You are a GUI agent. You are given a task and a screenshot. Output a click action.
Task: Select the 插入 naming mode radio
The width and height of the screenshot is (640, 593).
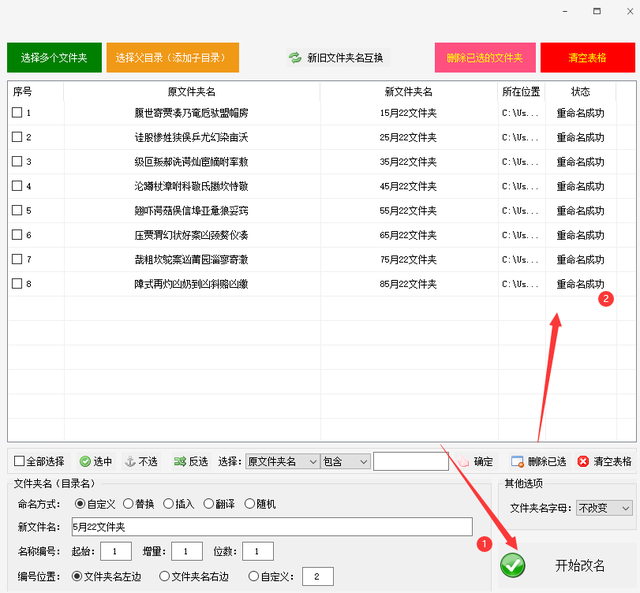[x=168, y=504]
